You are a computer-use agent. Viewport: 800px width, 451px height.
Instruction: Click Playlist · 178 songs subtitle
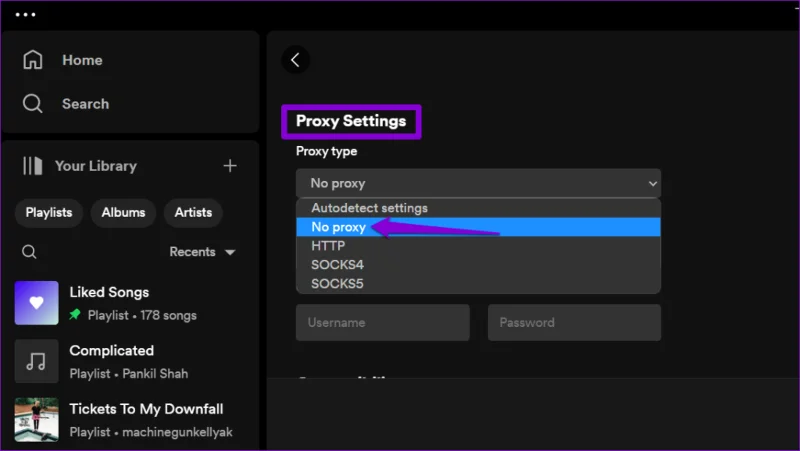[x=142, y=315]
